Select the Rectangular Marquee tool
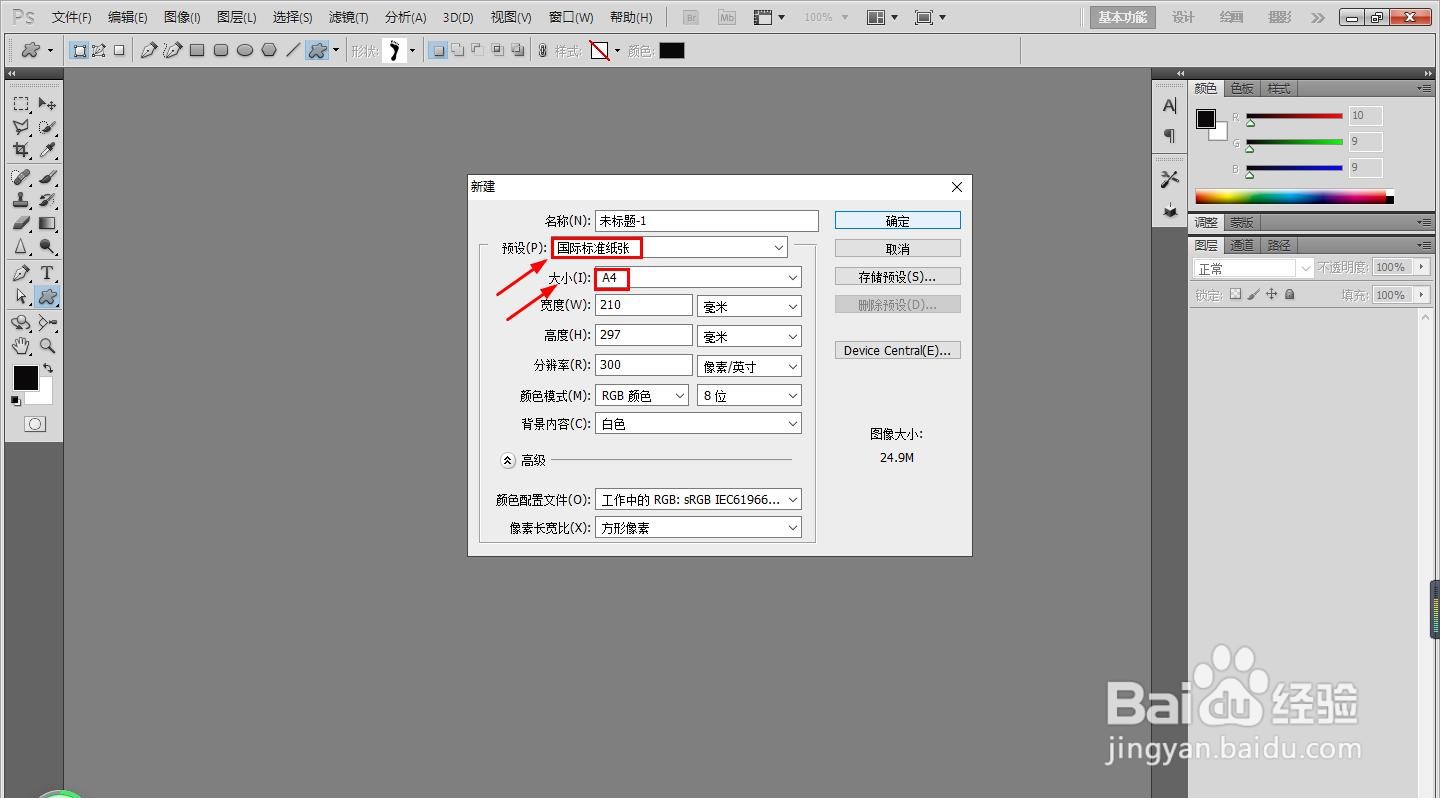1440x798 pixels. [x=21, y=104]
